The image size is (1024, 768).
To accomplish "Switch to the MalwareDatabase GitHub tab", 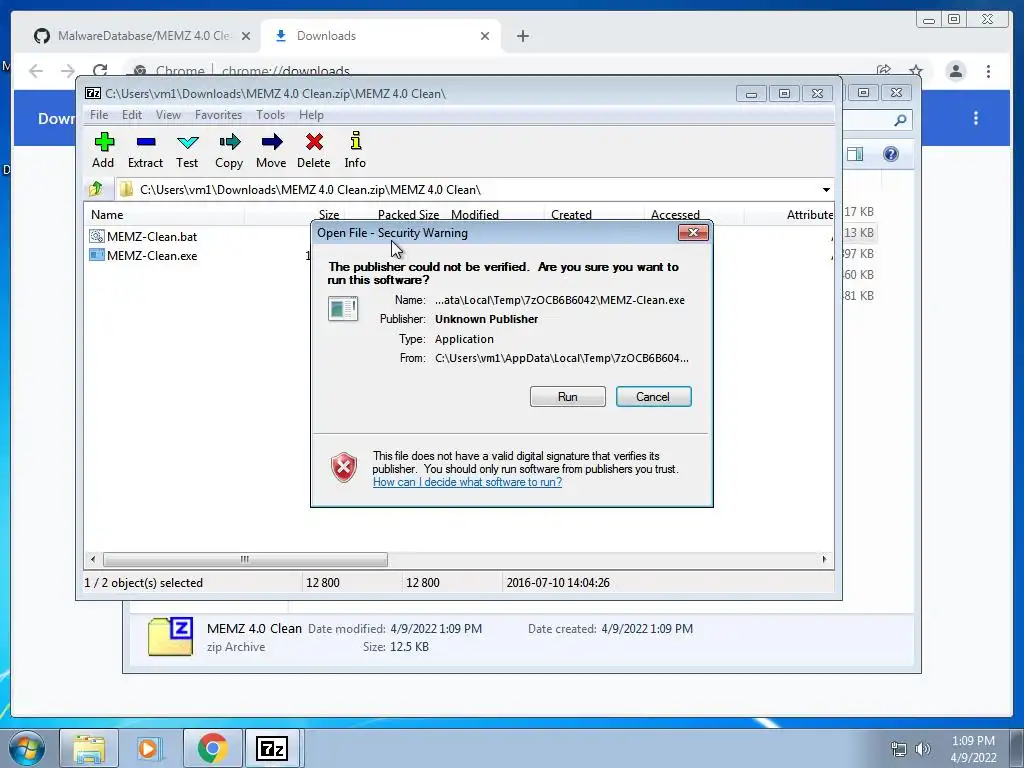I will [142, 36].
